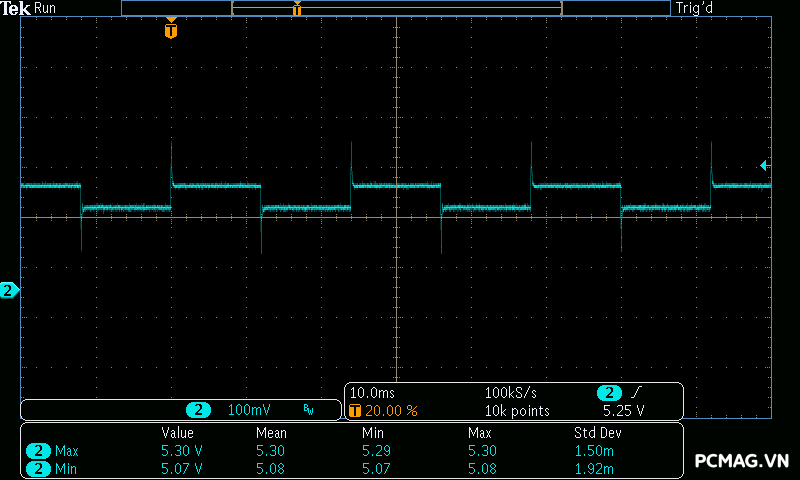The image size is (800, 480).
Task: Click the orange trigger position T marker
Action: point(171,30)
